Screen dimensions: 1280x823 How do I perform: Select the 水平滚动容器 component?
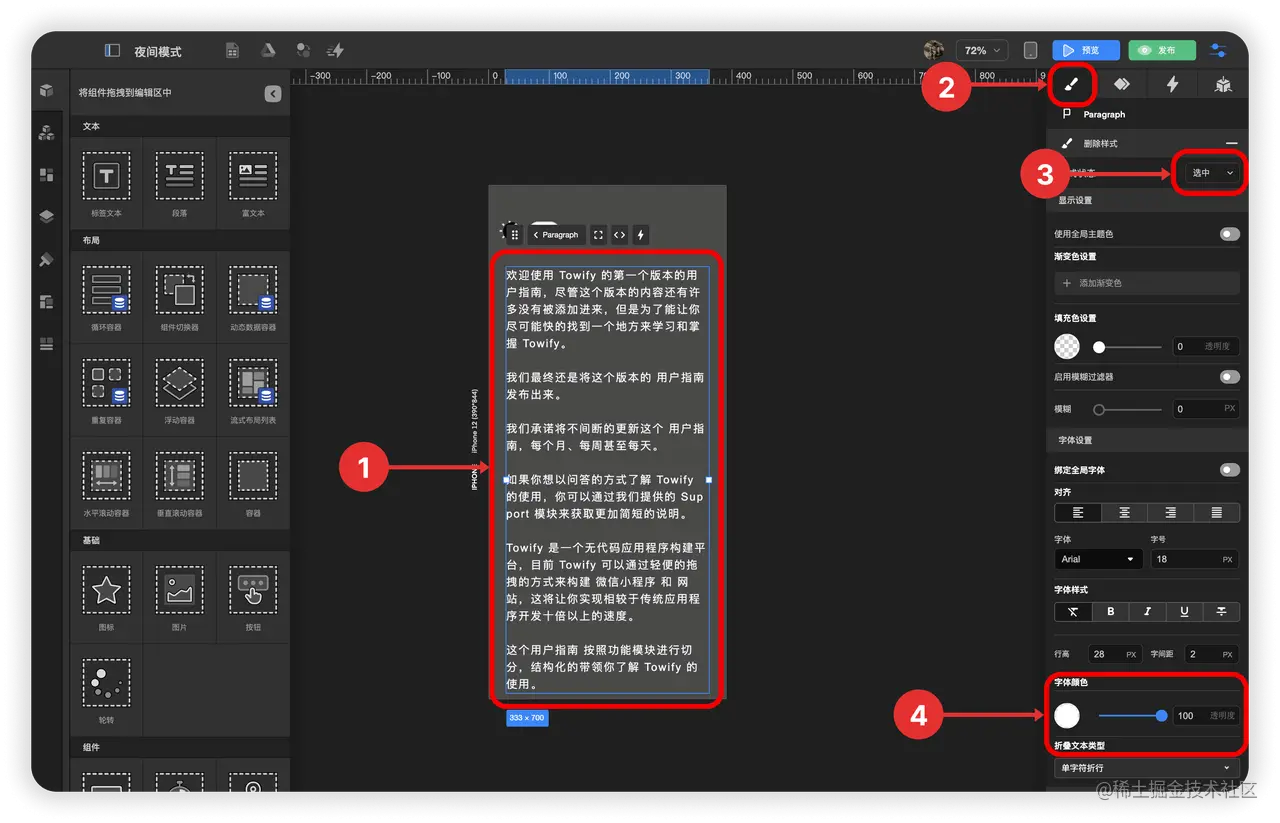pyautogui.click(x=106, y=483)
